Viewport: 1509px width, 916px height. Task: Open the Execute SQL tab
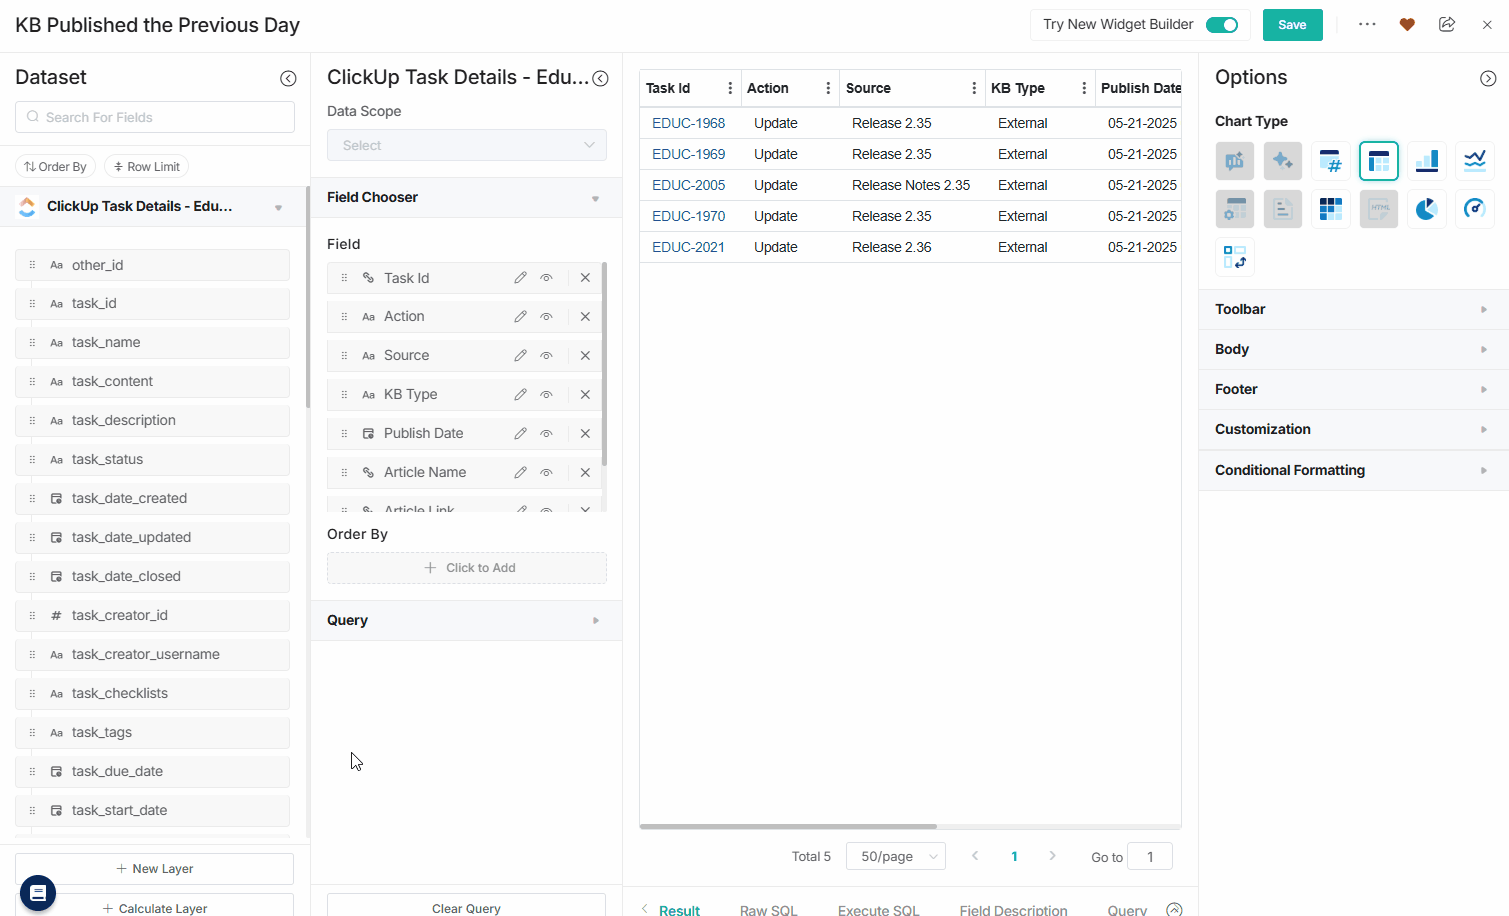point(878,909)
